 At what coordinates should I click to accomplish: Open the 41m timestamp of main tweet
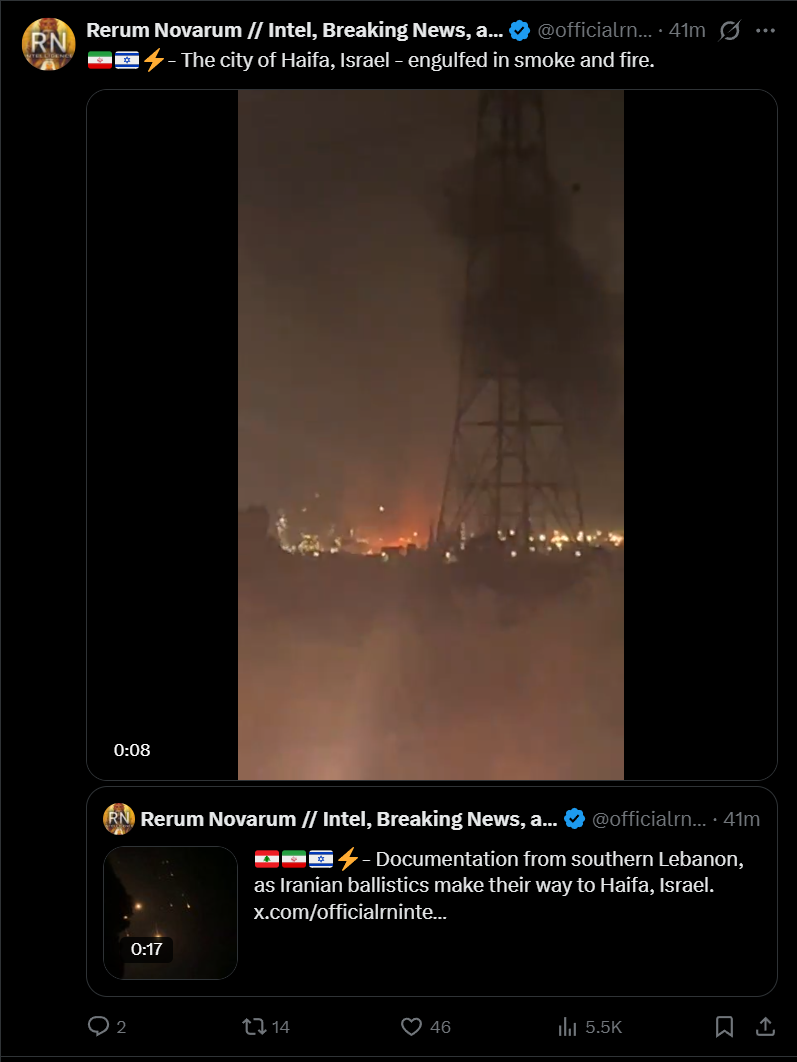[687, 30]
